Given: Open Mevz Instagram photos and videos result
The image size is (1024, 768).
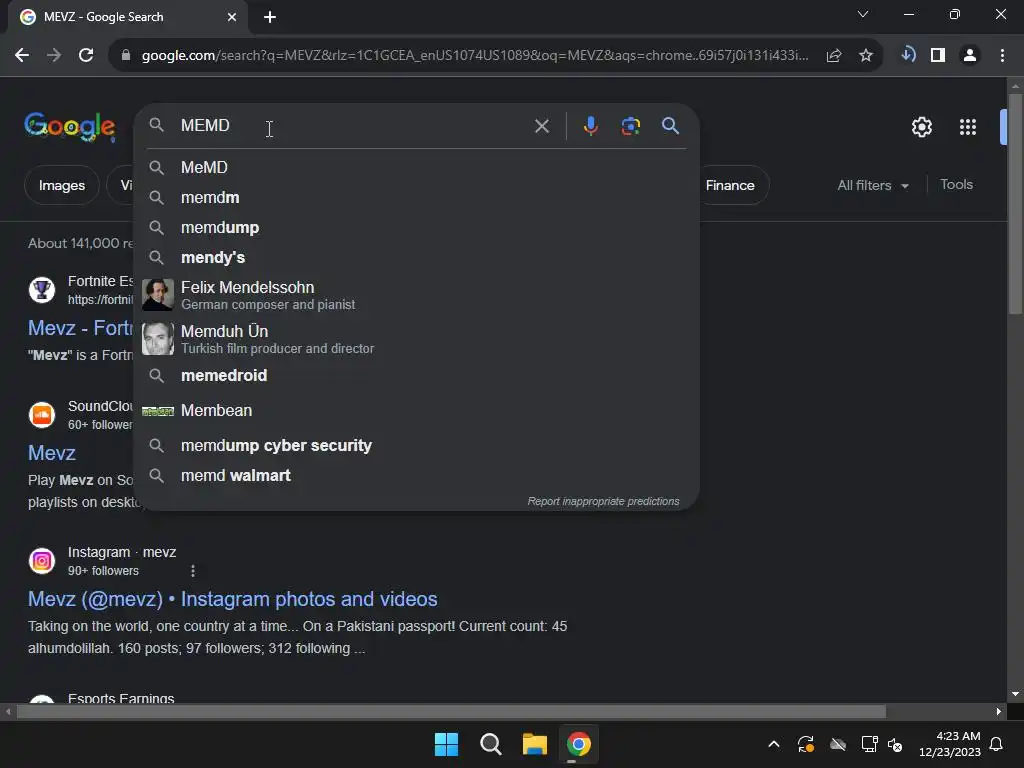Looking at the screenshot, I should (232, 599).
